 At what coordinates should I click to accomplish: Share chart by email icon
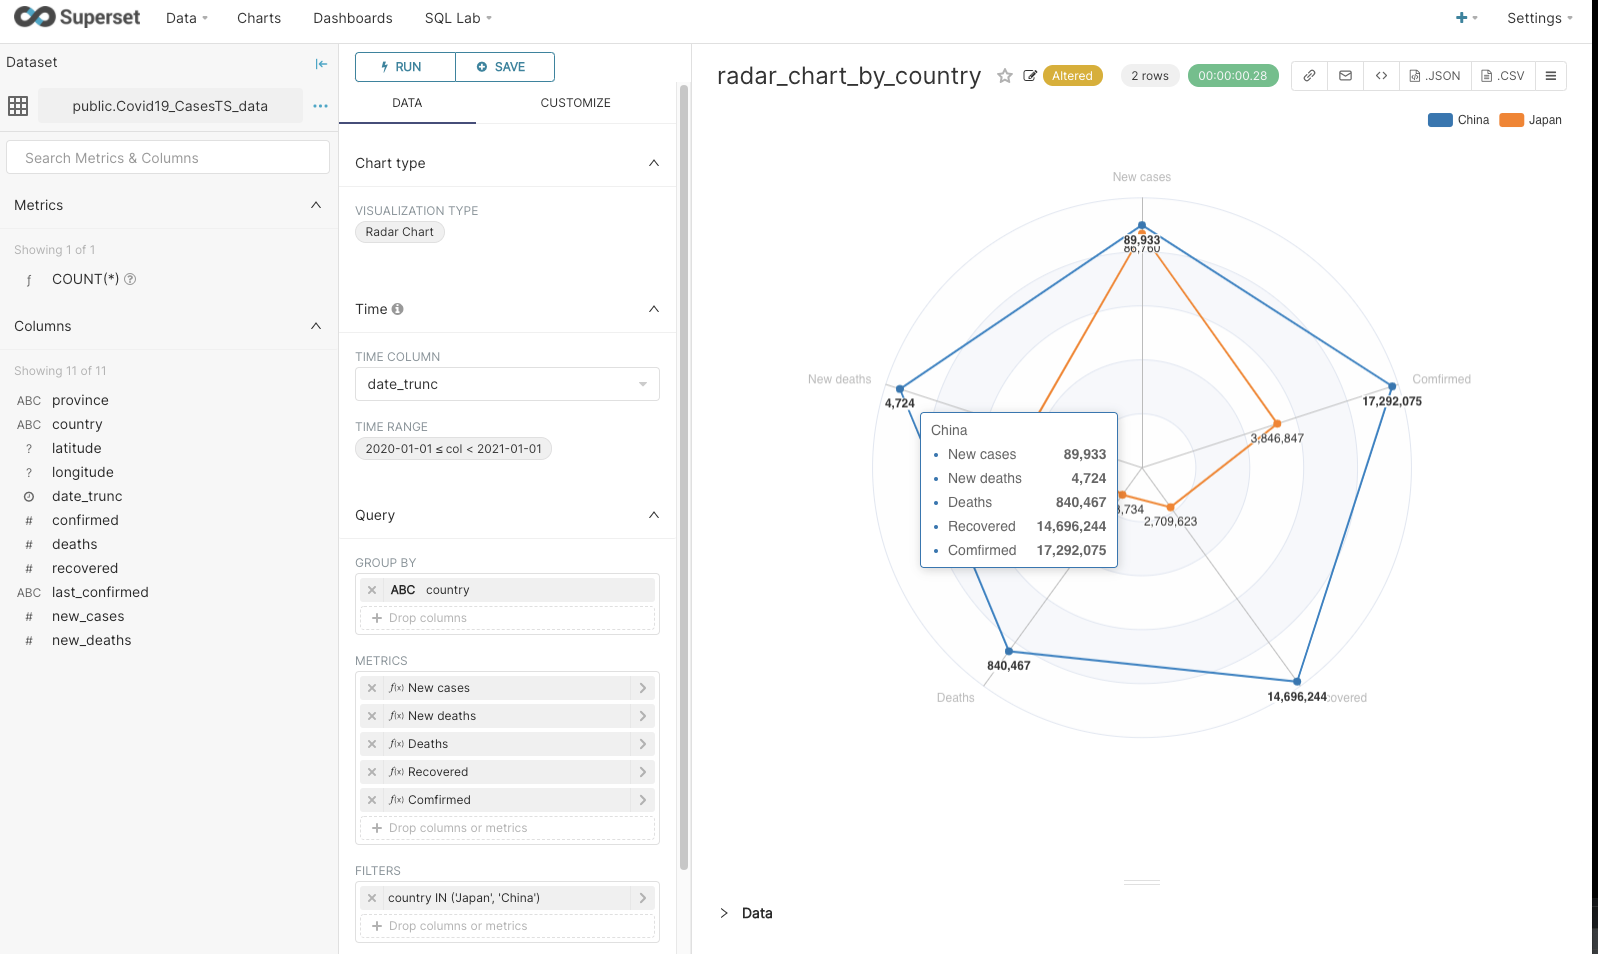click(x=1345, y=76)
